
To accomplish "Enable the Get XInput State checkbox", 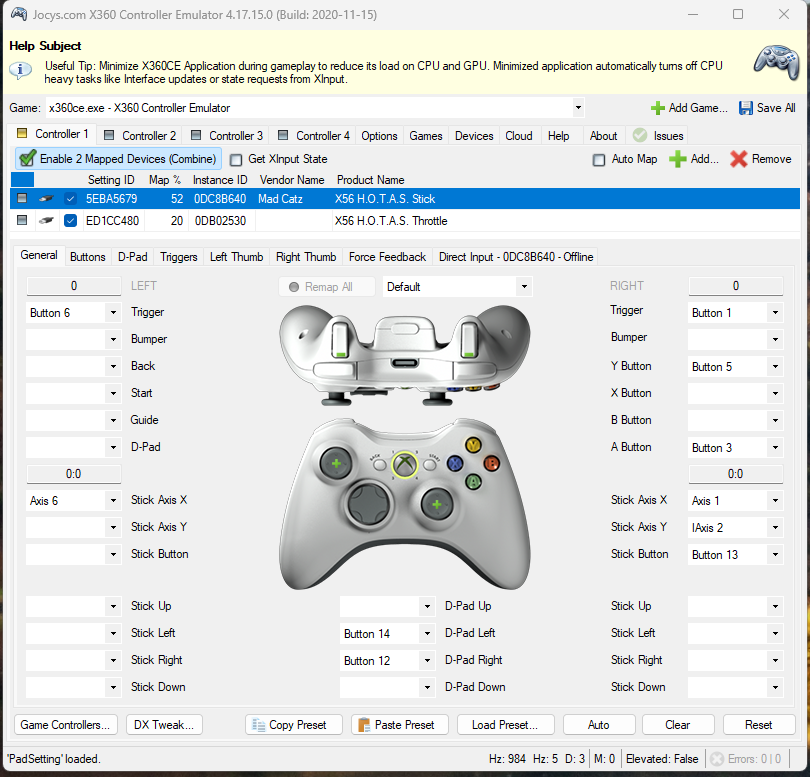I will (236, 159).
